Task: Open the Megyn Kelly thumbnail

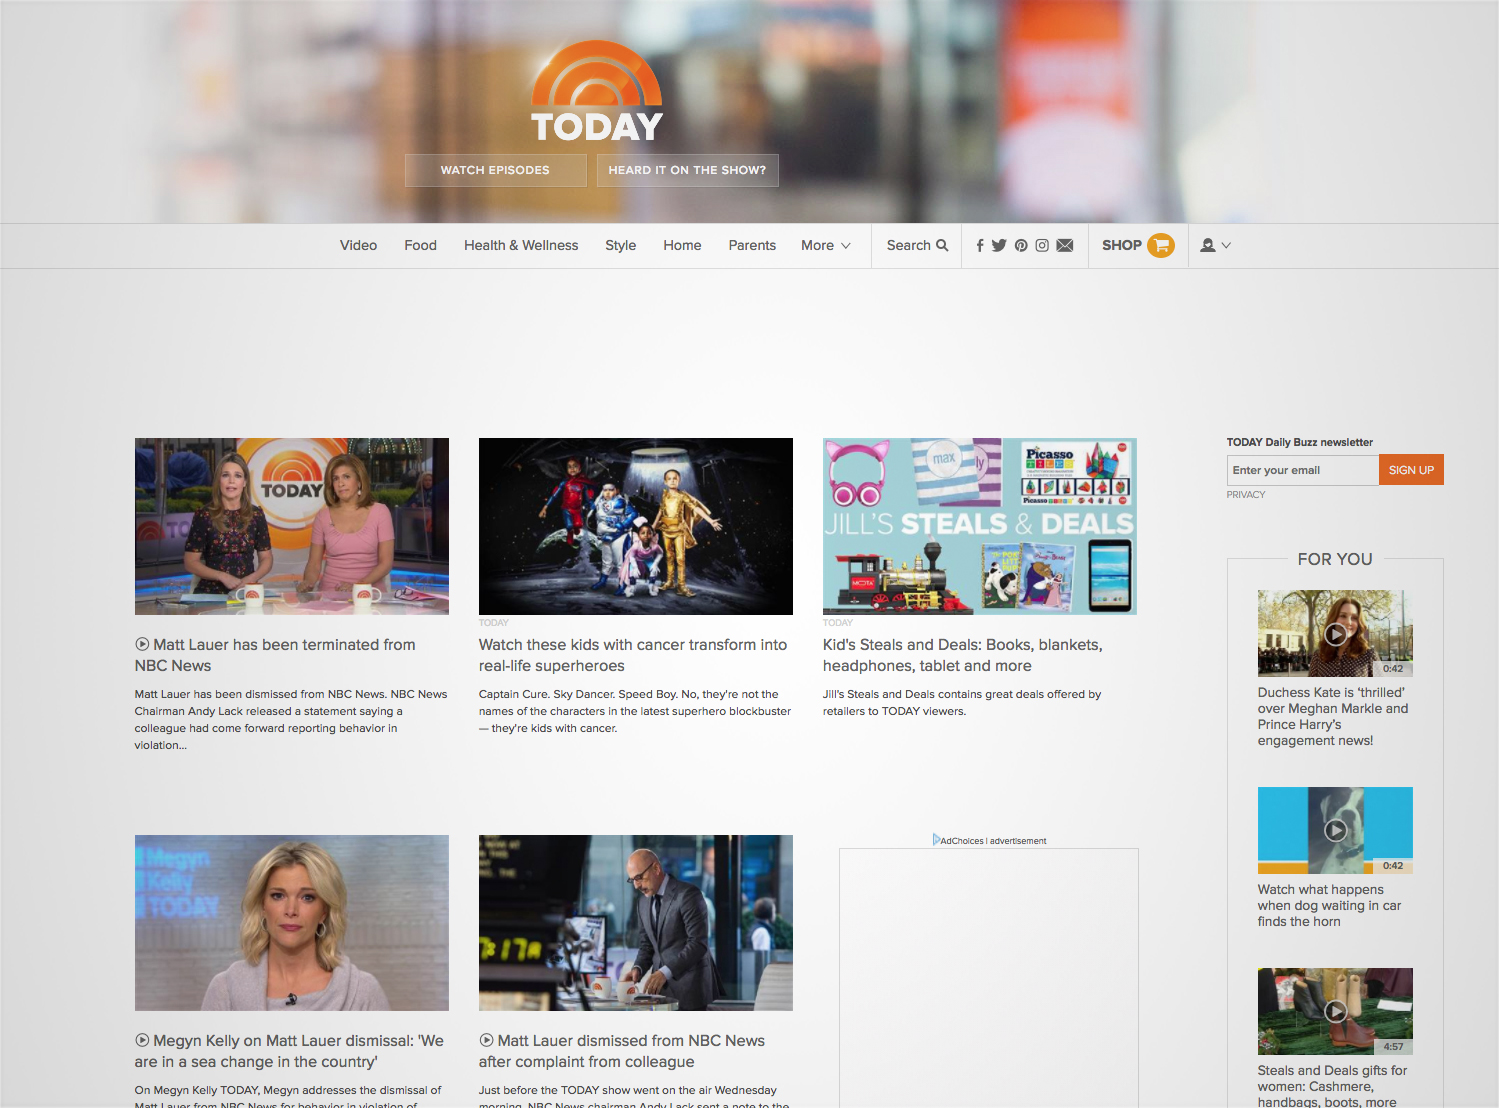Action: pos(292,923)
